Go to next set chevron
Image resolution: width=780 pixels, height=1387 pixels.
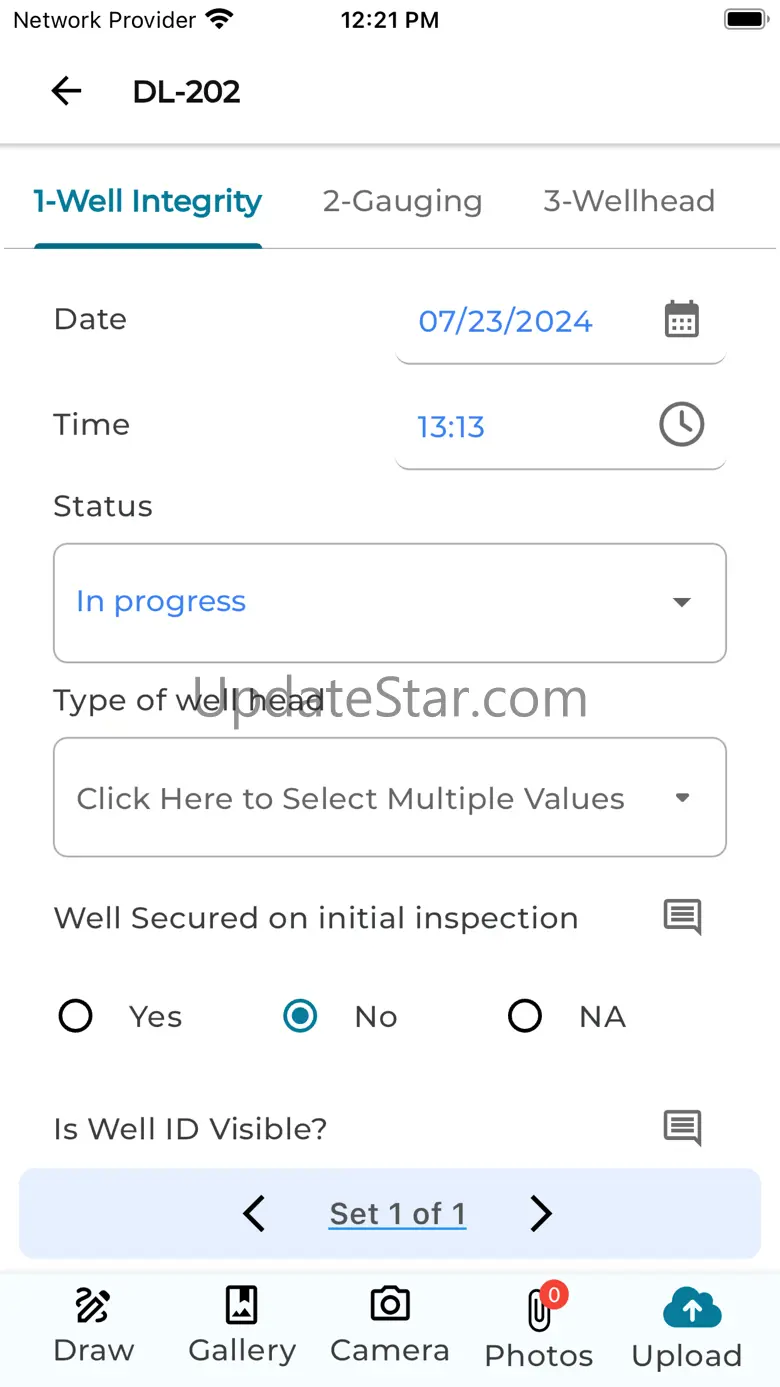[540, 1213]
